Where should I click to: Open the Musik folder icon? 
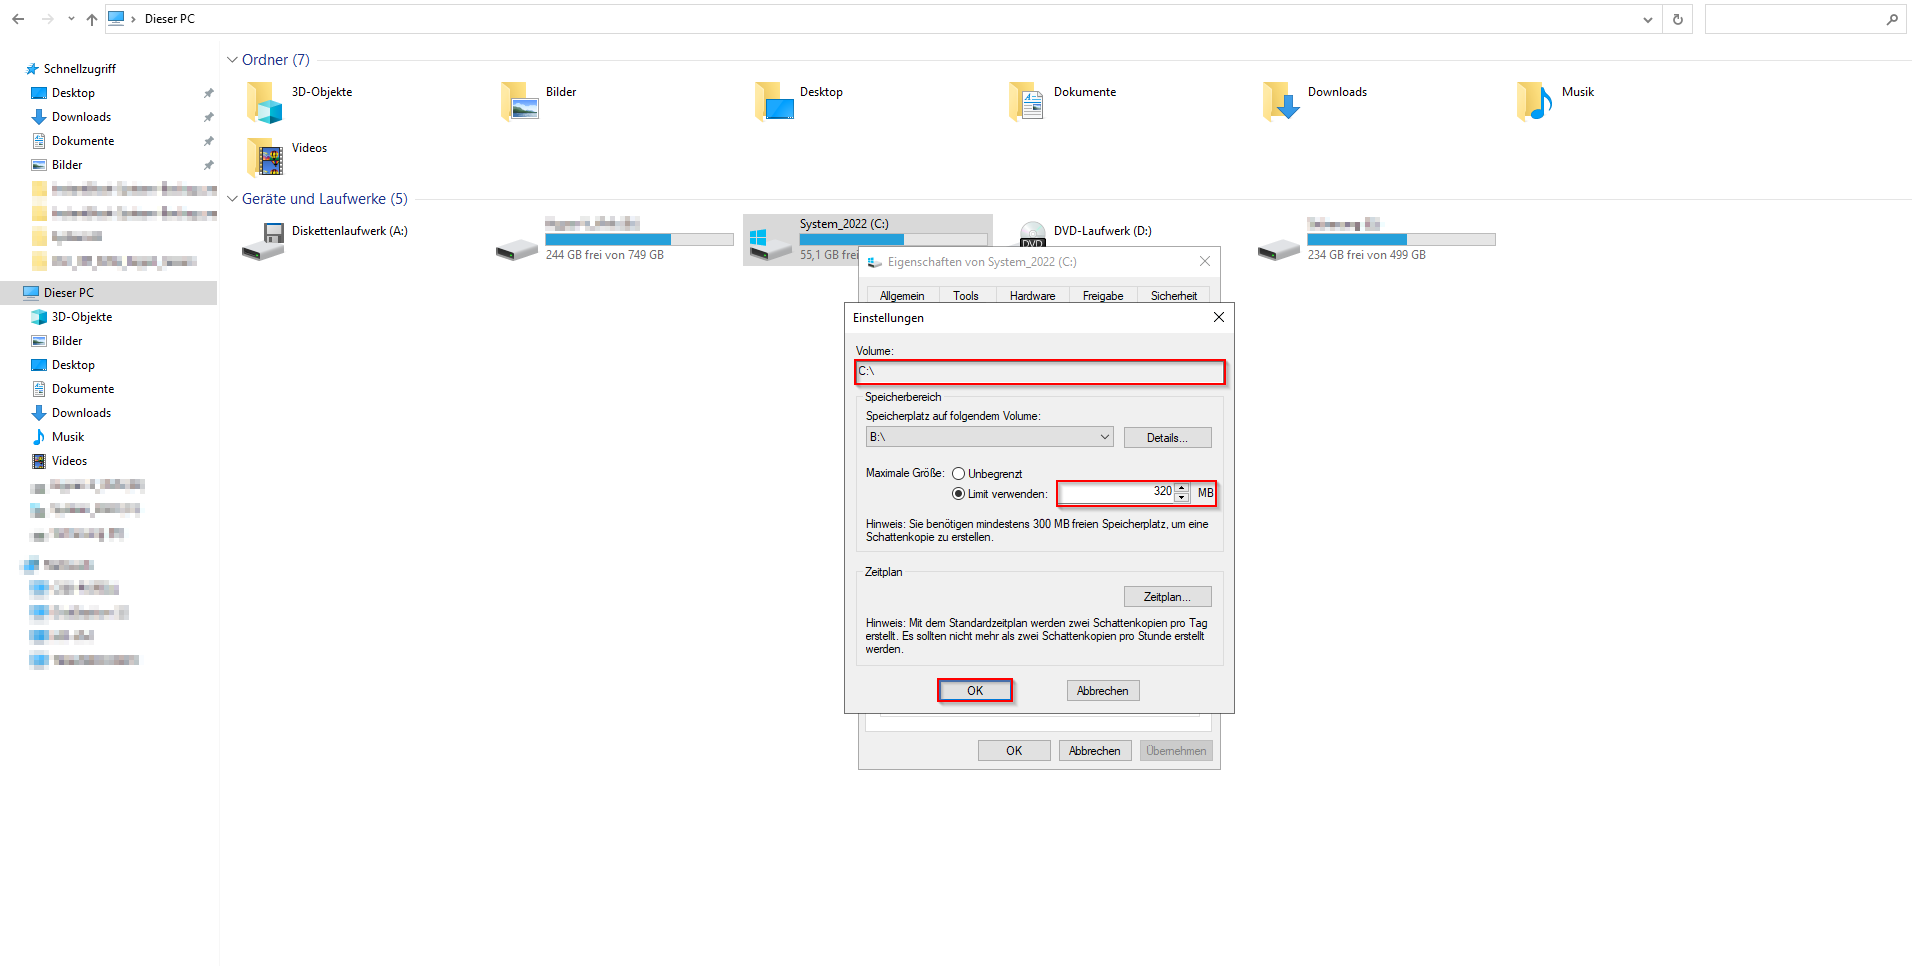pos(1535,102)
